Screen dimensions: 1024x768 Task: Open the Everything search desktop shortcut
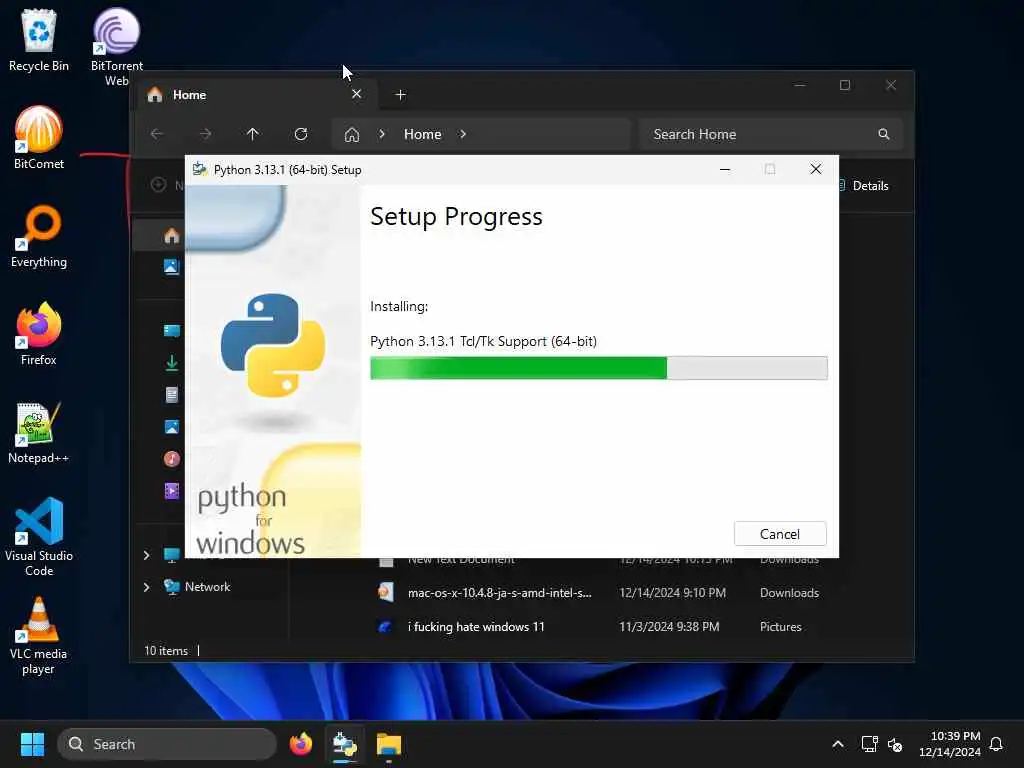pos(39,236)
